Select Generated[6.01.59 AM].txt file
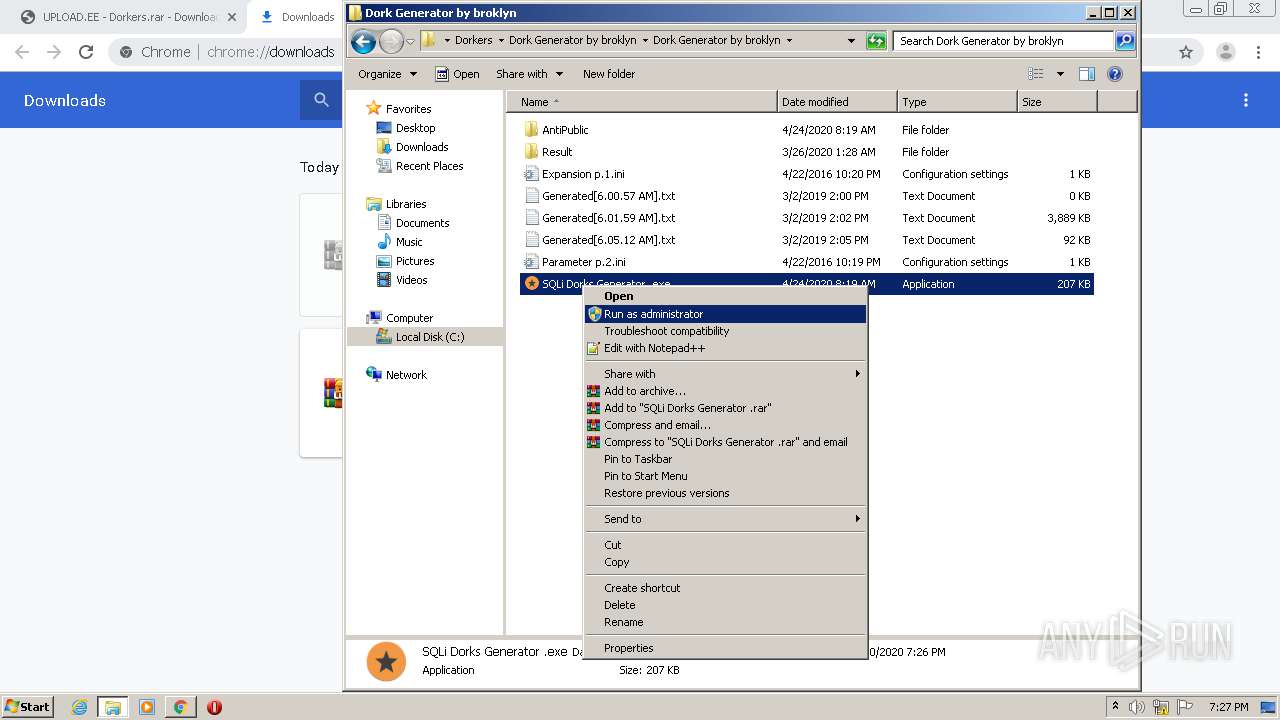The width and height of the screenshot is (1280, 720). [x=608, y=218]
